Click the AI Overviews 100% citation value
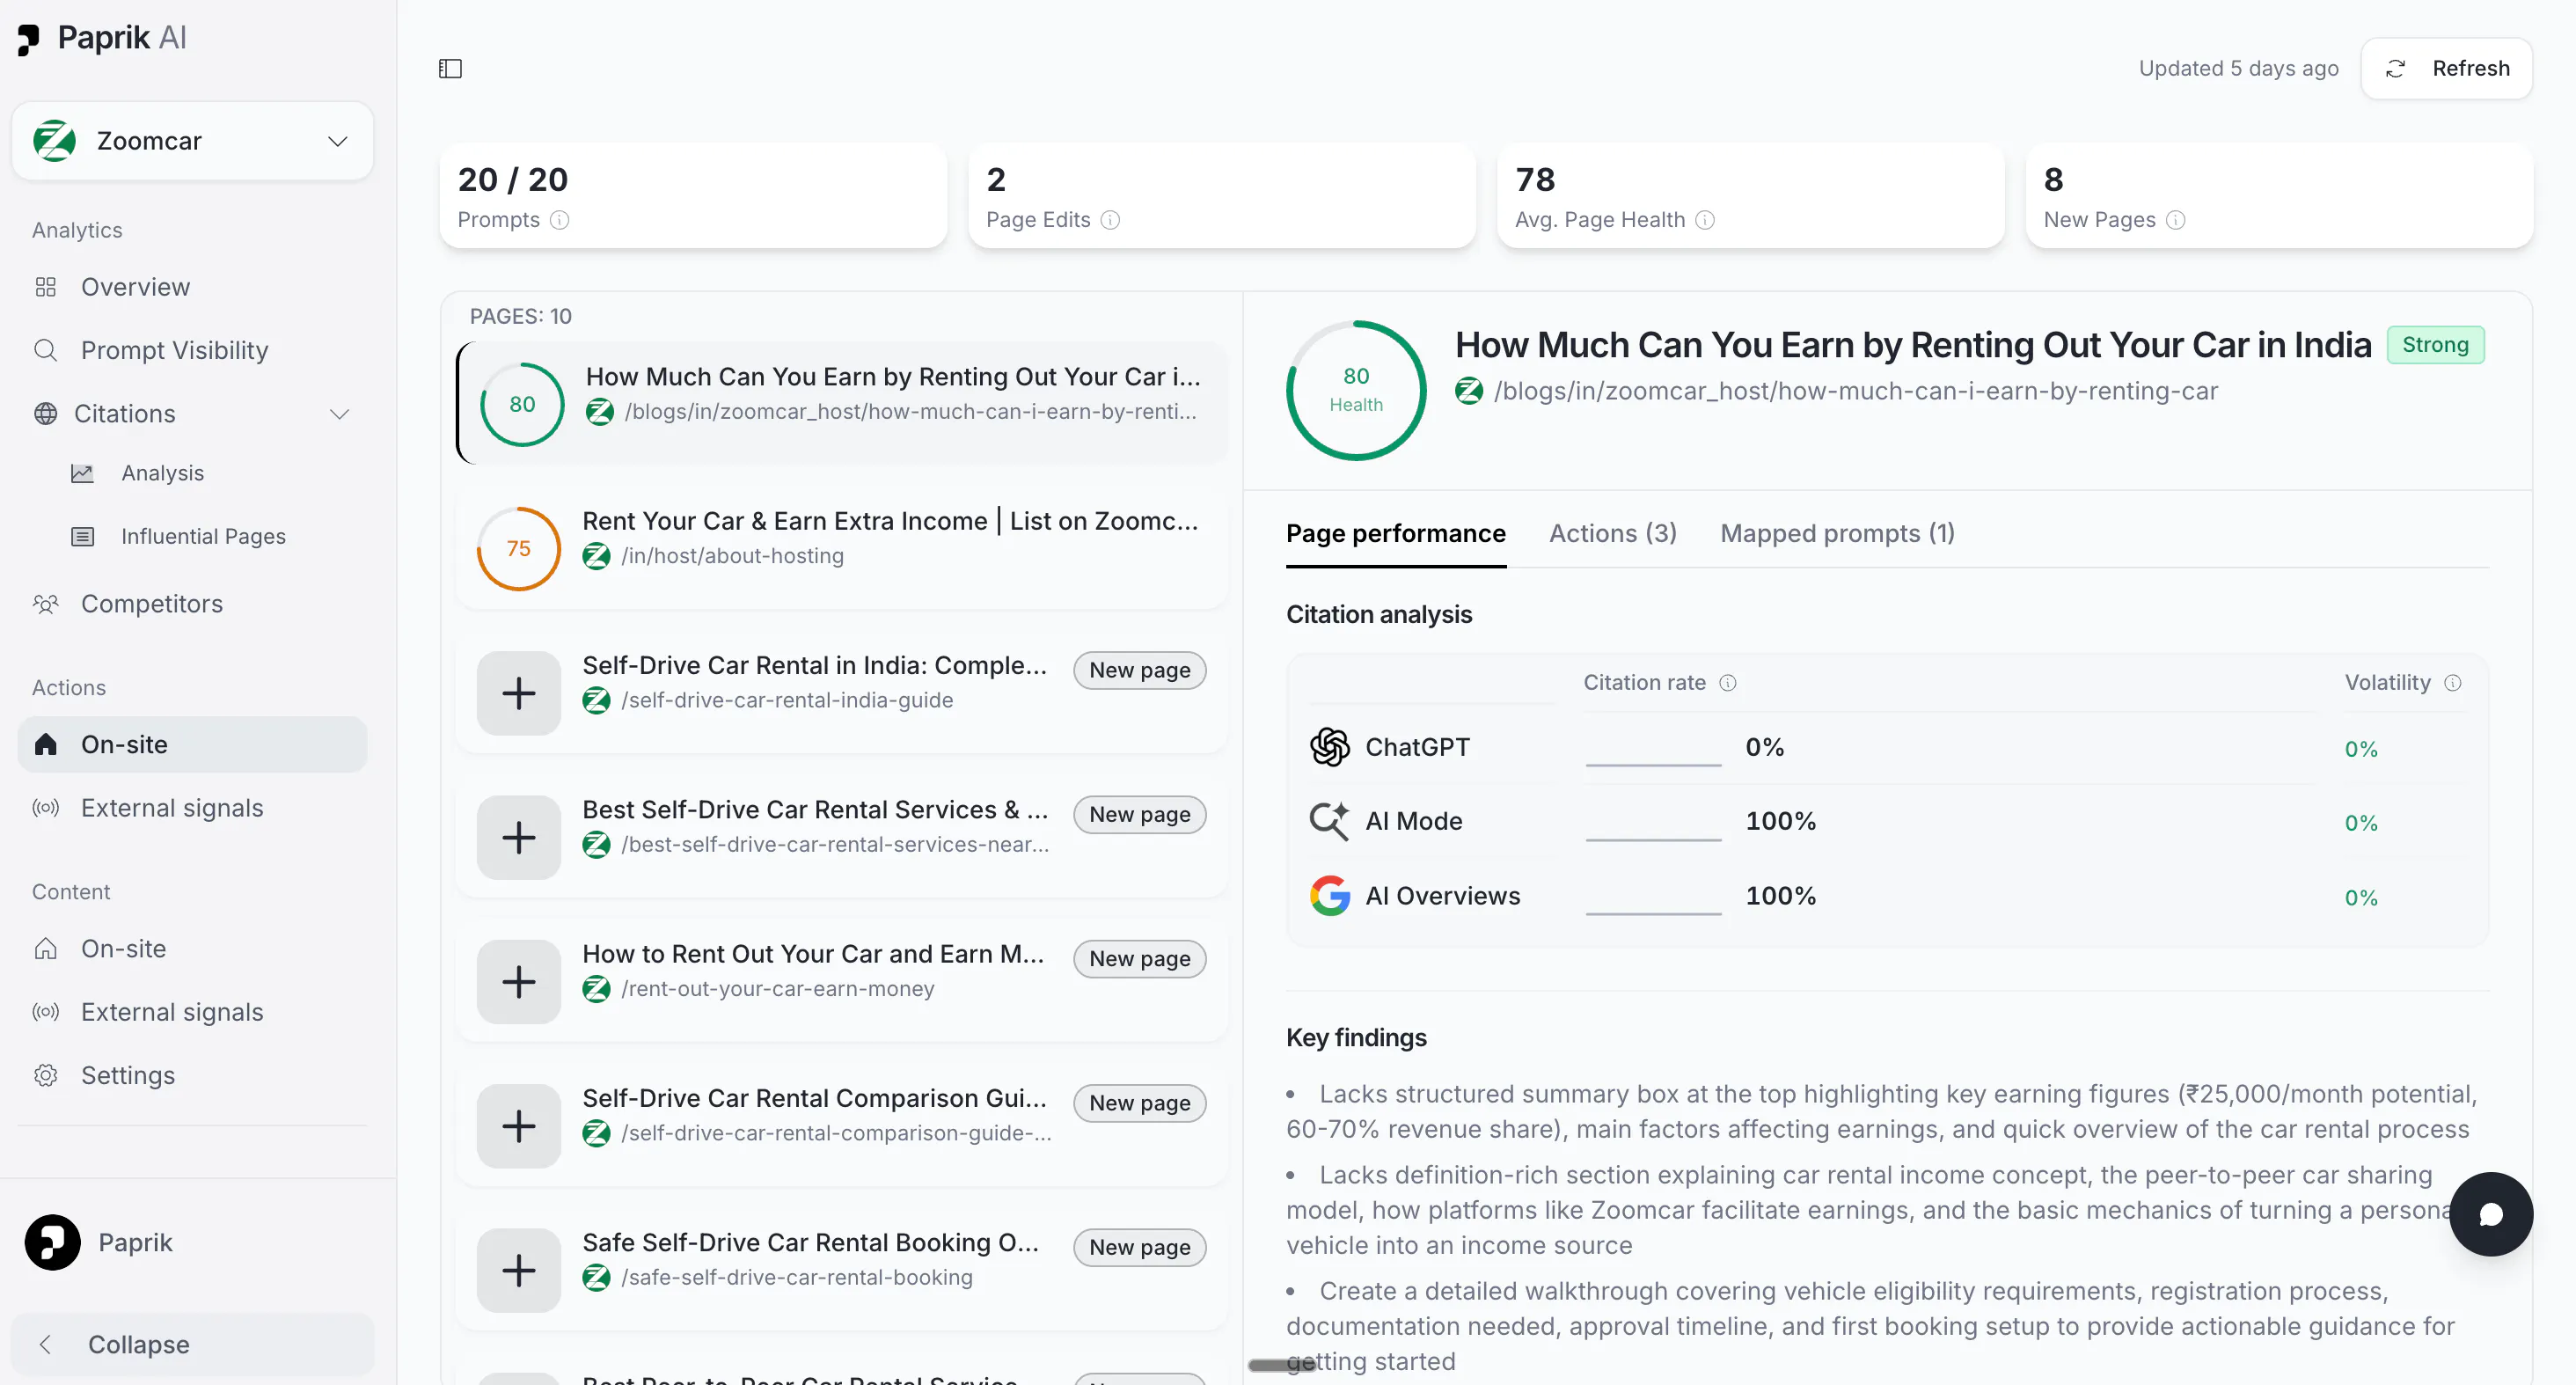 (1781, 896)
